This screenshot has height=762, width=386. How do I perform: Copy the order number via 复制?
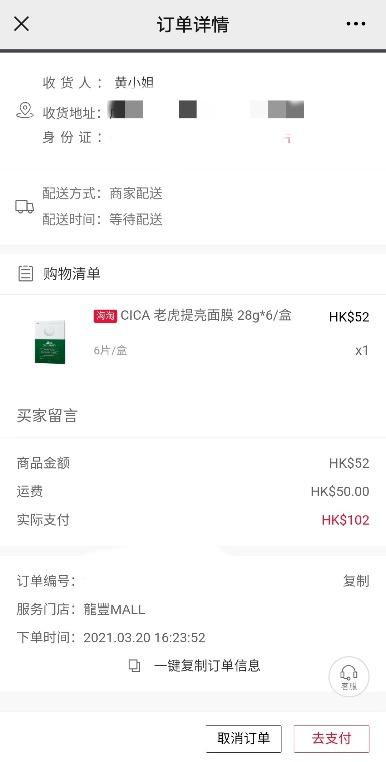356,581
